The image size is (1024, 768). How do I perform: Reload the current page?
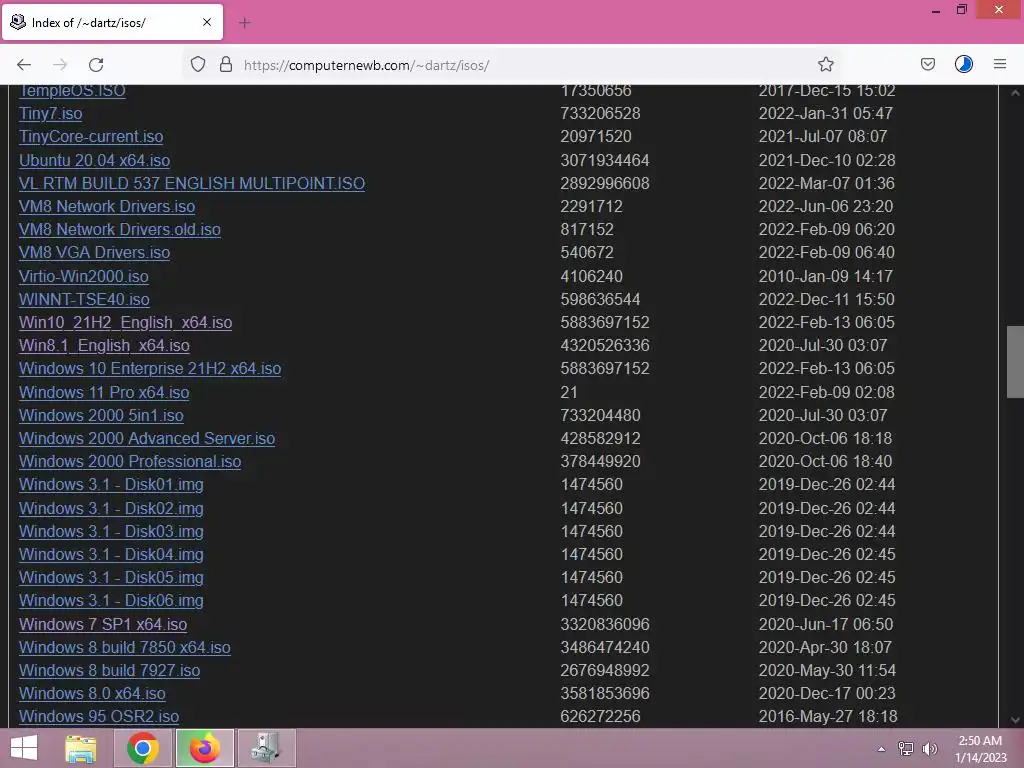point(96,65)
